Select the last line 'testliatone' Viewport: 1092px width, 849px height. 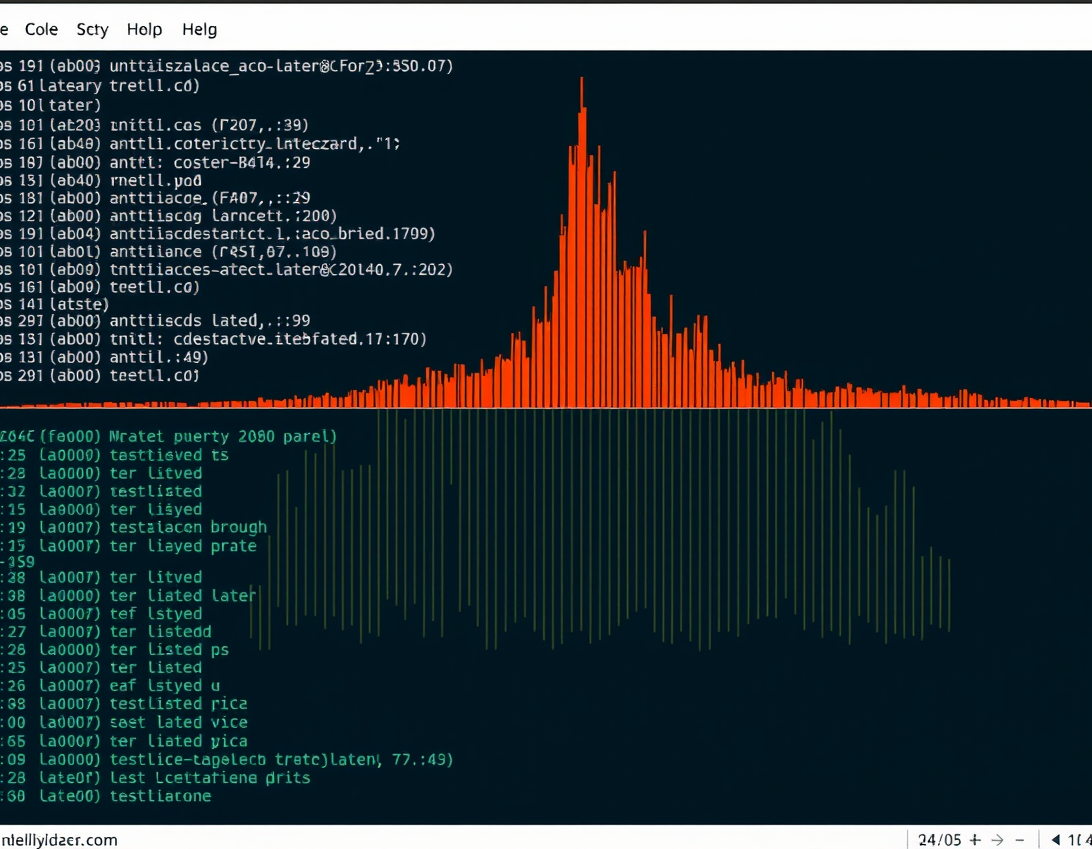coord(106,796)
